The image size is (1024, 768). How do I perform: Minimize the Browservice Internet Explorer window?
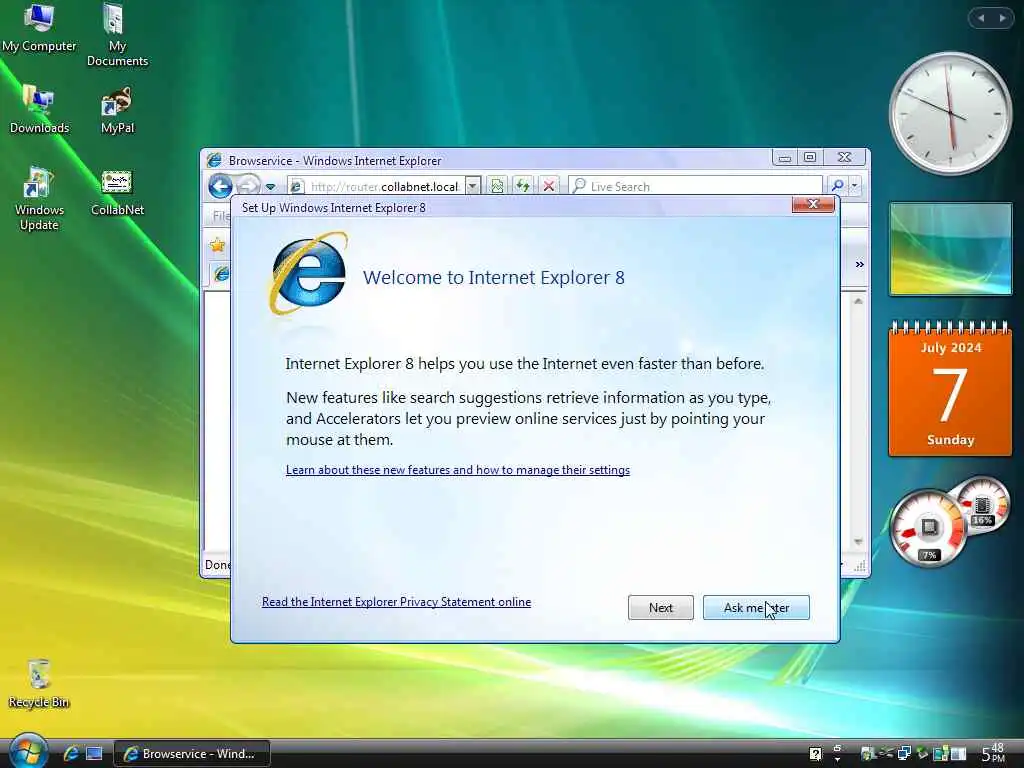(x=785, y=157)
